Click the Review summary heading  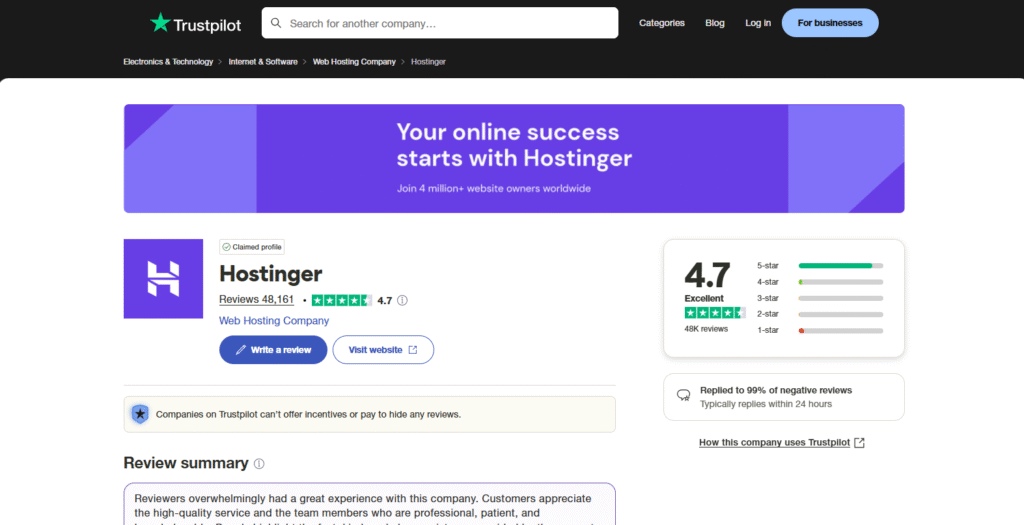[x=186, y=464]
